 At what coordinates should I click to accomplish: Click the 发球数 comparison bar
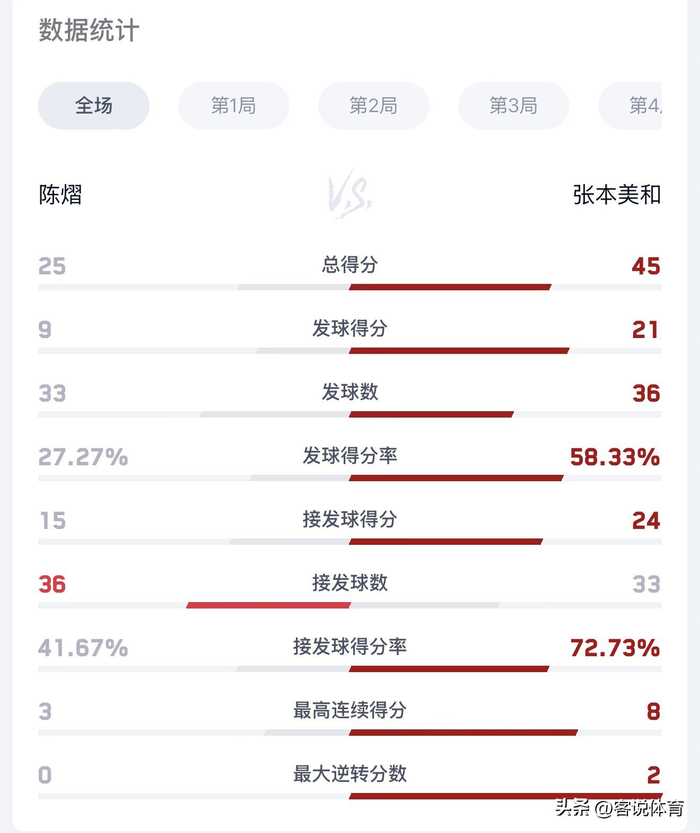350,414
